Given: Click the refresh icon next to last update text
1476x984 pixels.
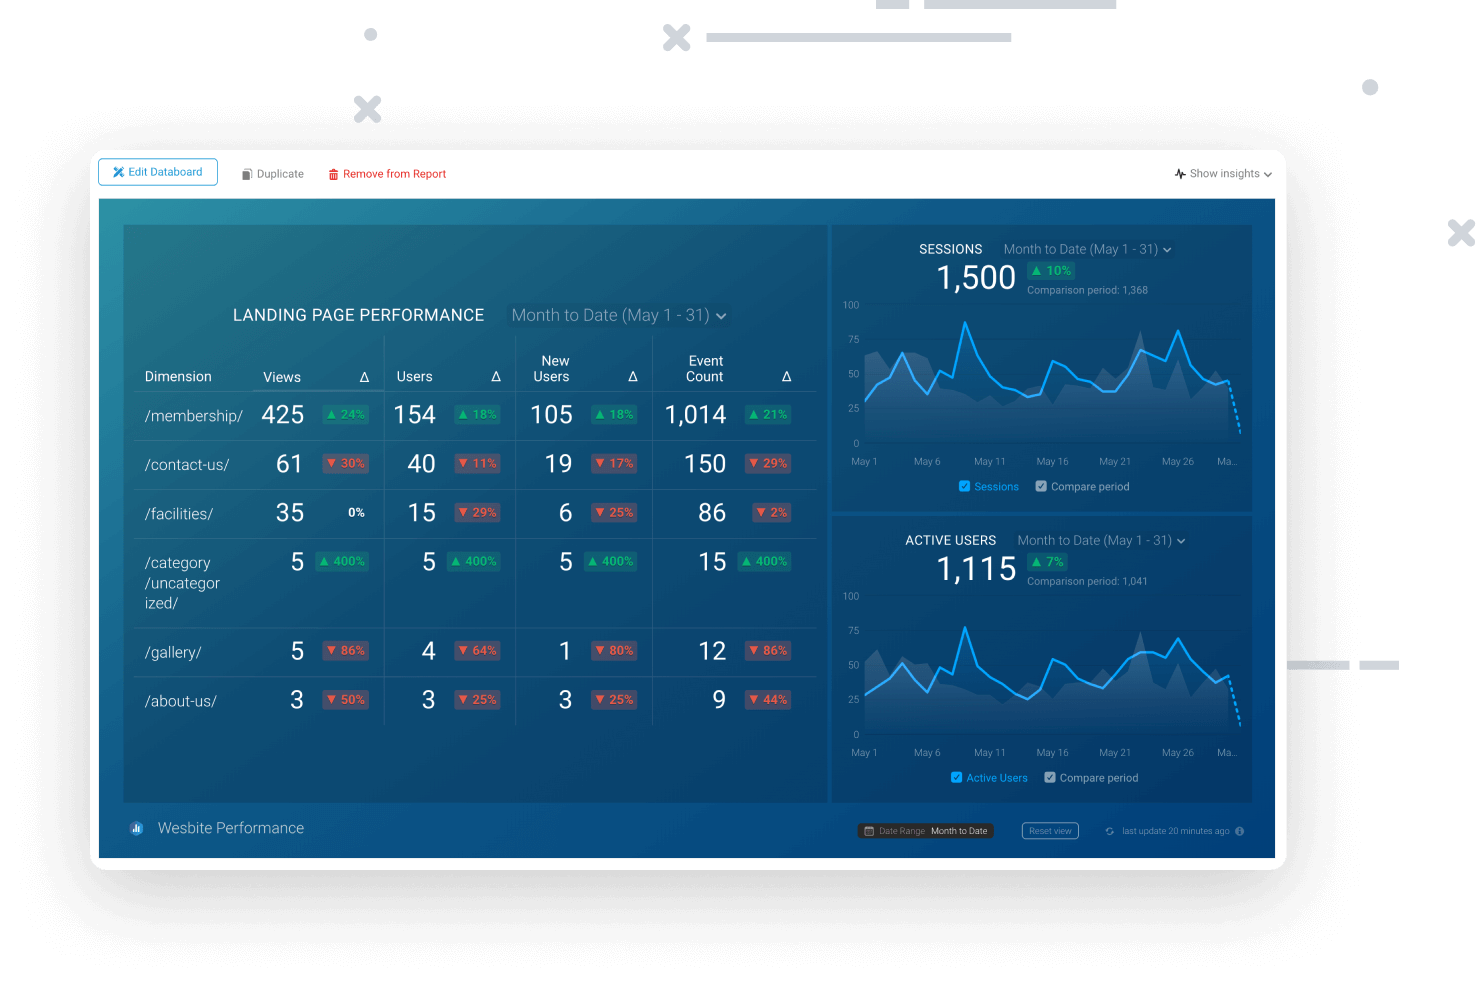Looking at the screenshot, I should (1109, 831).
